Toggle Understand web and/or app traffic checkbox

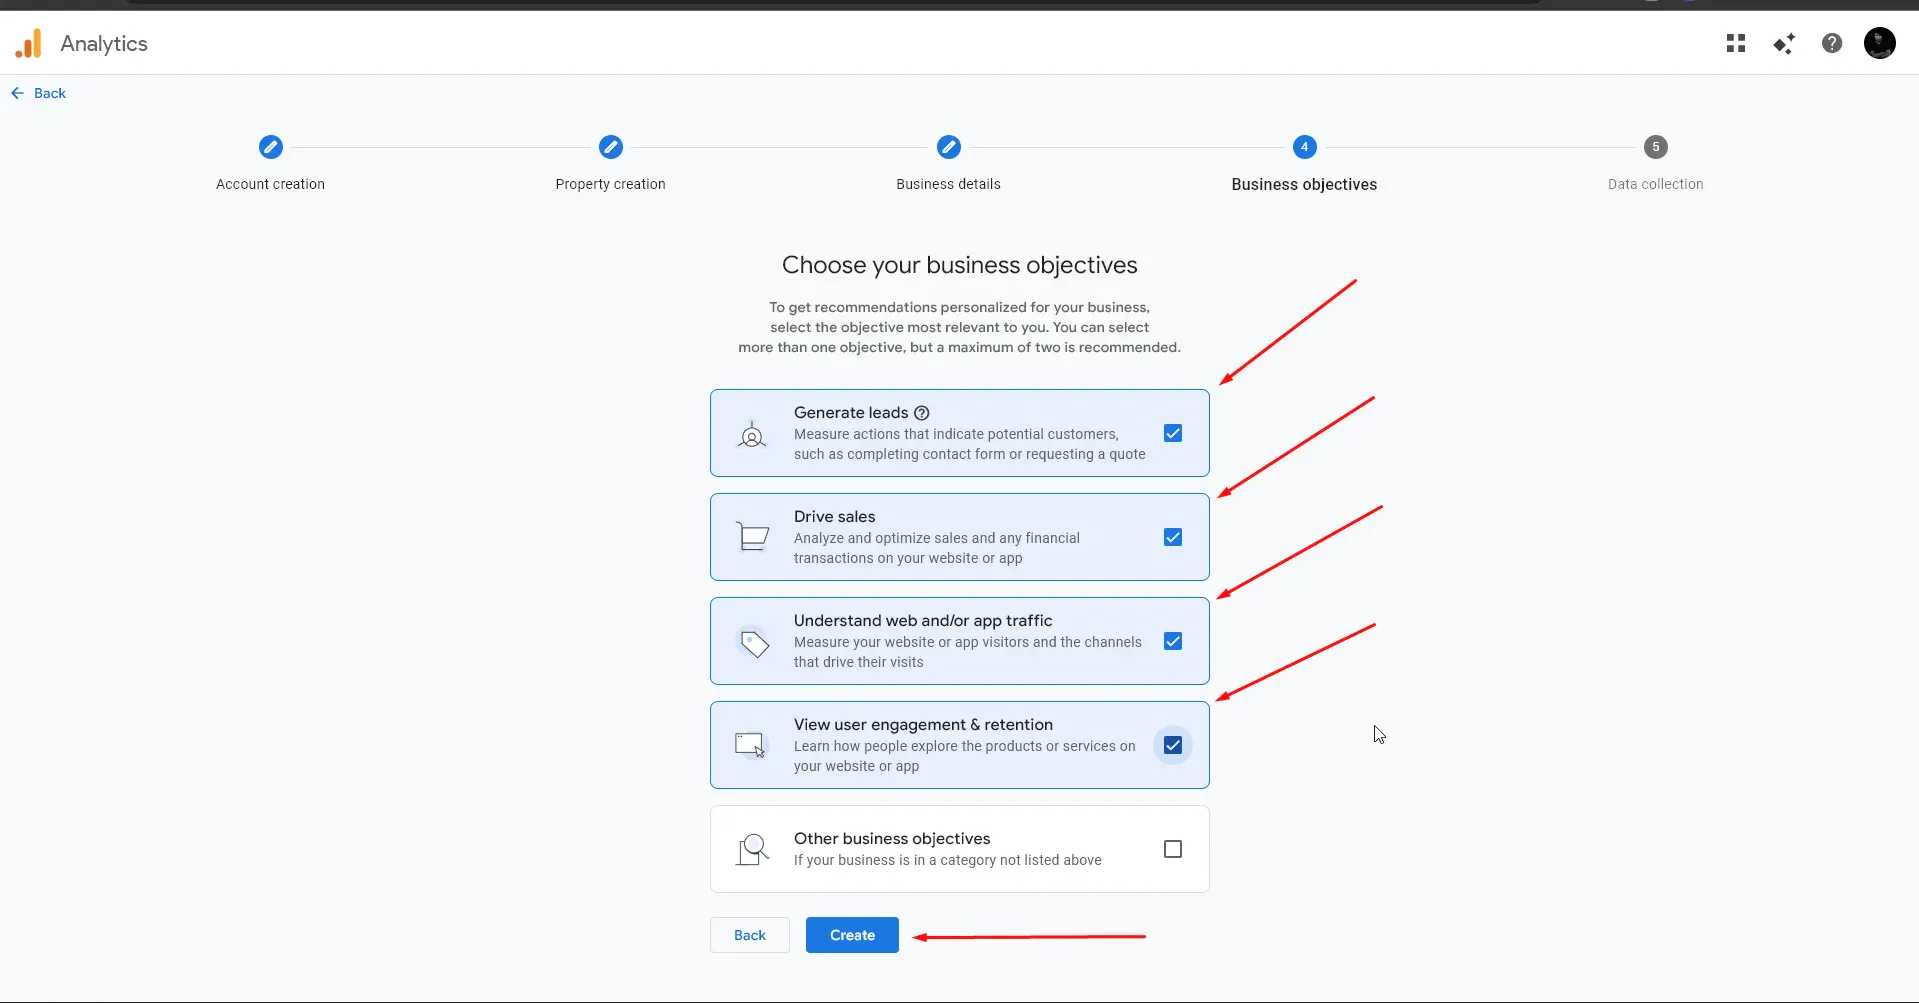point(1173,641)
